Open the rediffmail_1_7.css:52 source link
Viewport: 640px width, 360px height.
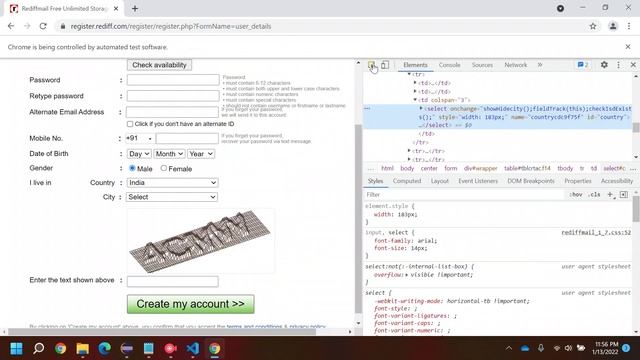[x=596, y=232]
